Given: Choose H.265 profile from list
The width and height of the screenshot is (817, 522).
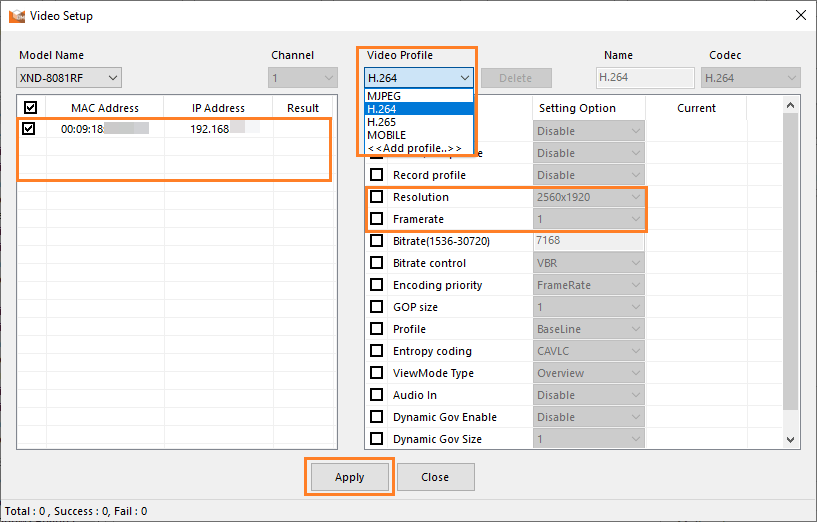Looking at the screenshot, I should click(x=419, y=122).
